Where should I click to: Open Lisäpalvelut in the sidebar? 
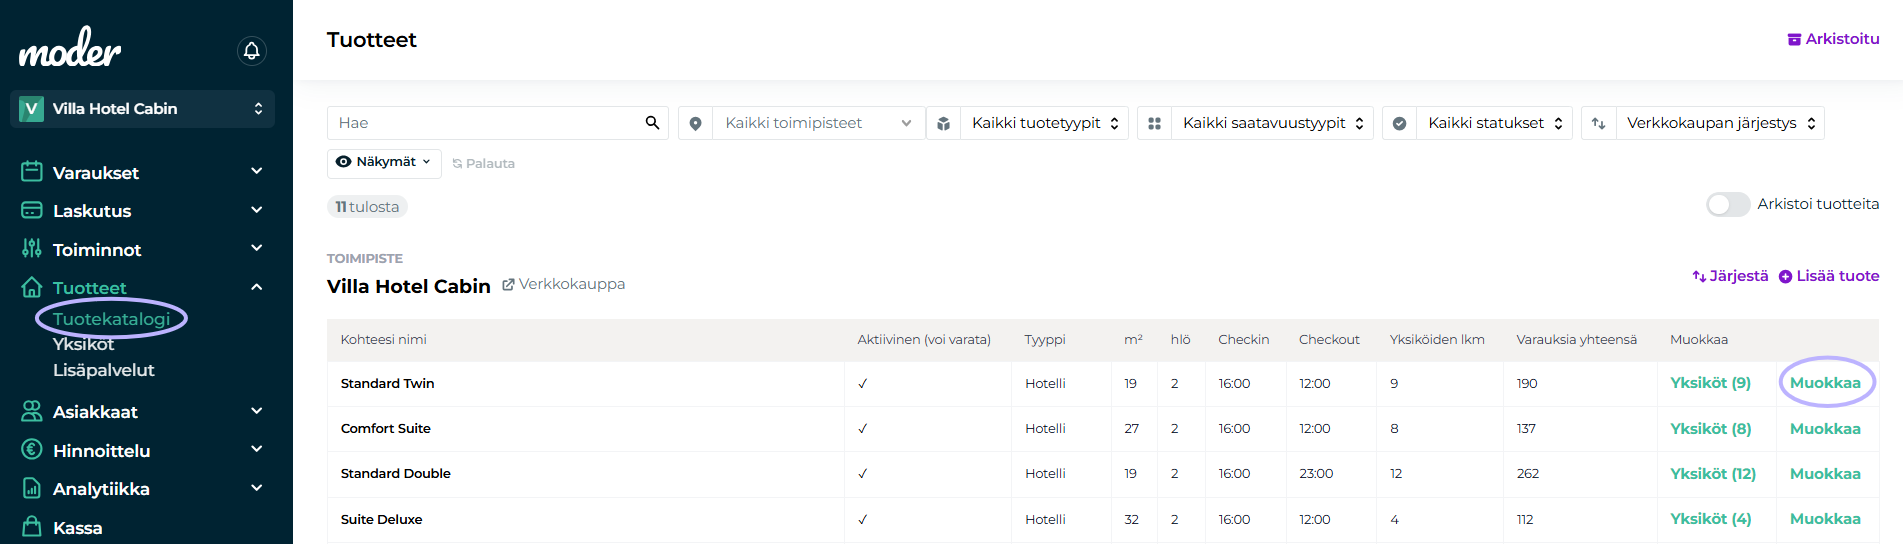(x=103, y=370)
